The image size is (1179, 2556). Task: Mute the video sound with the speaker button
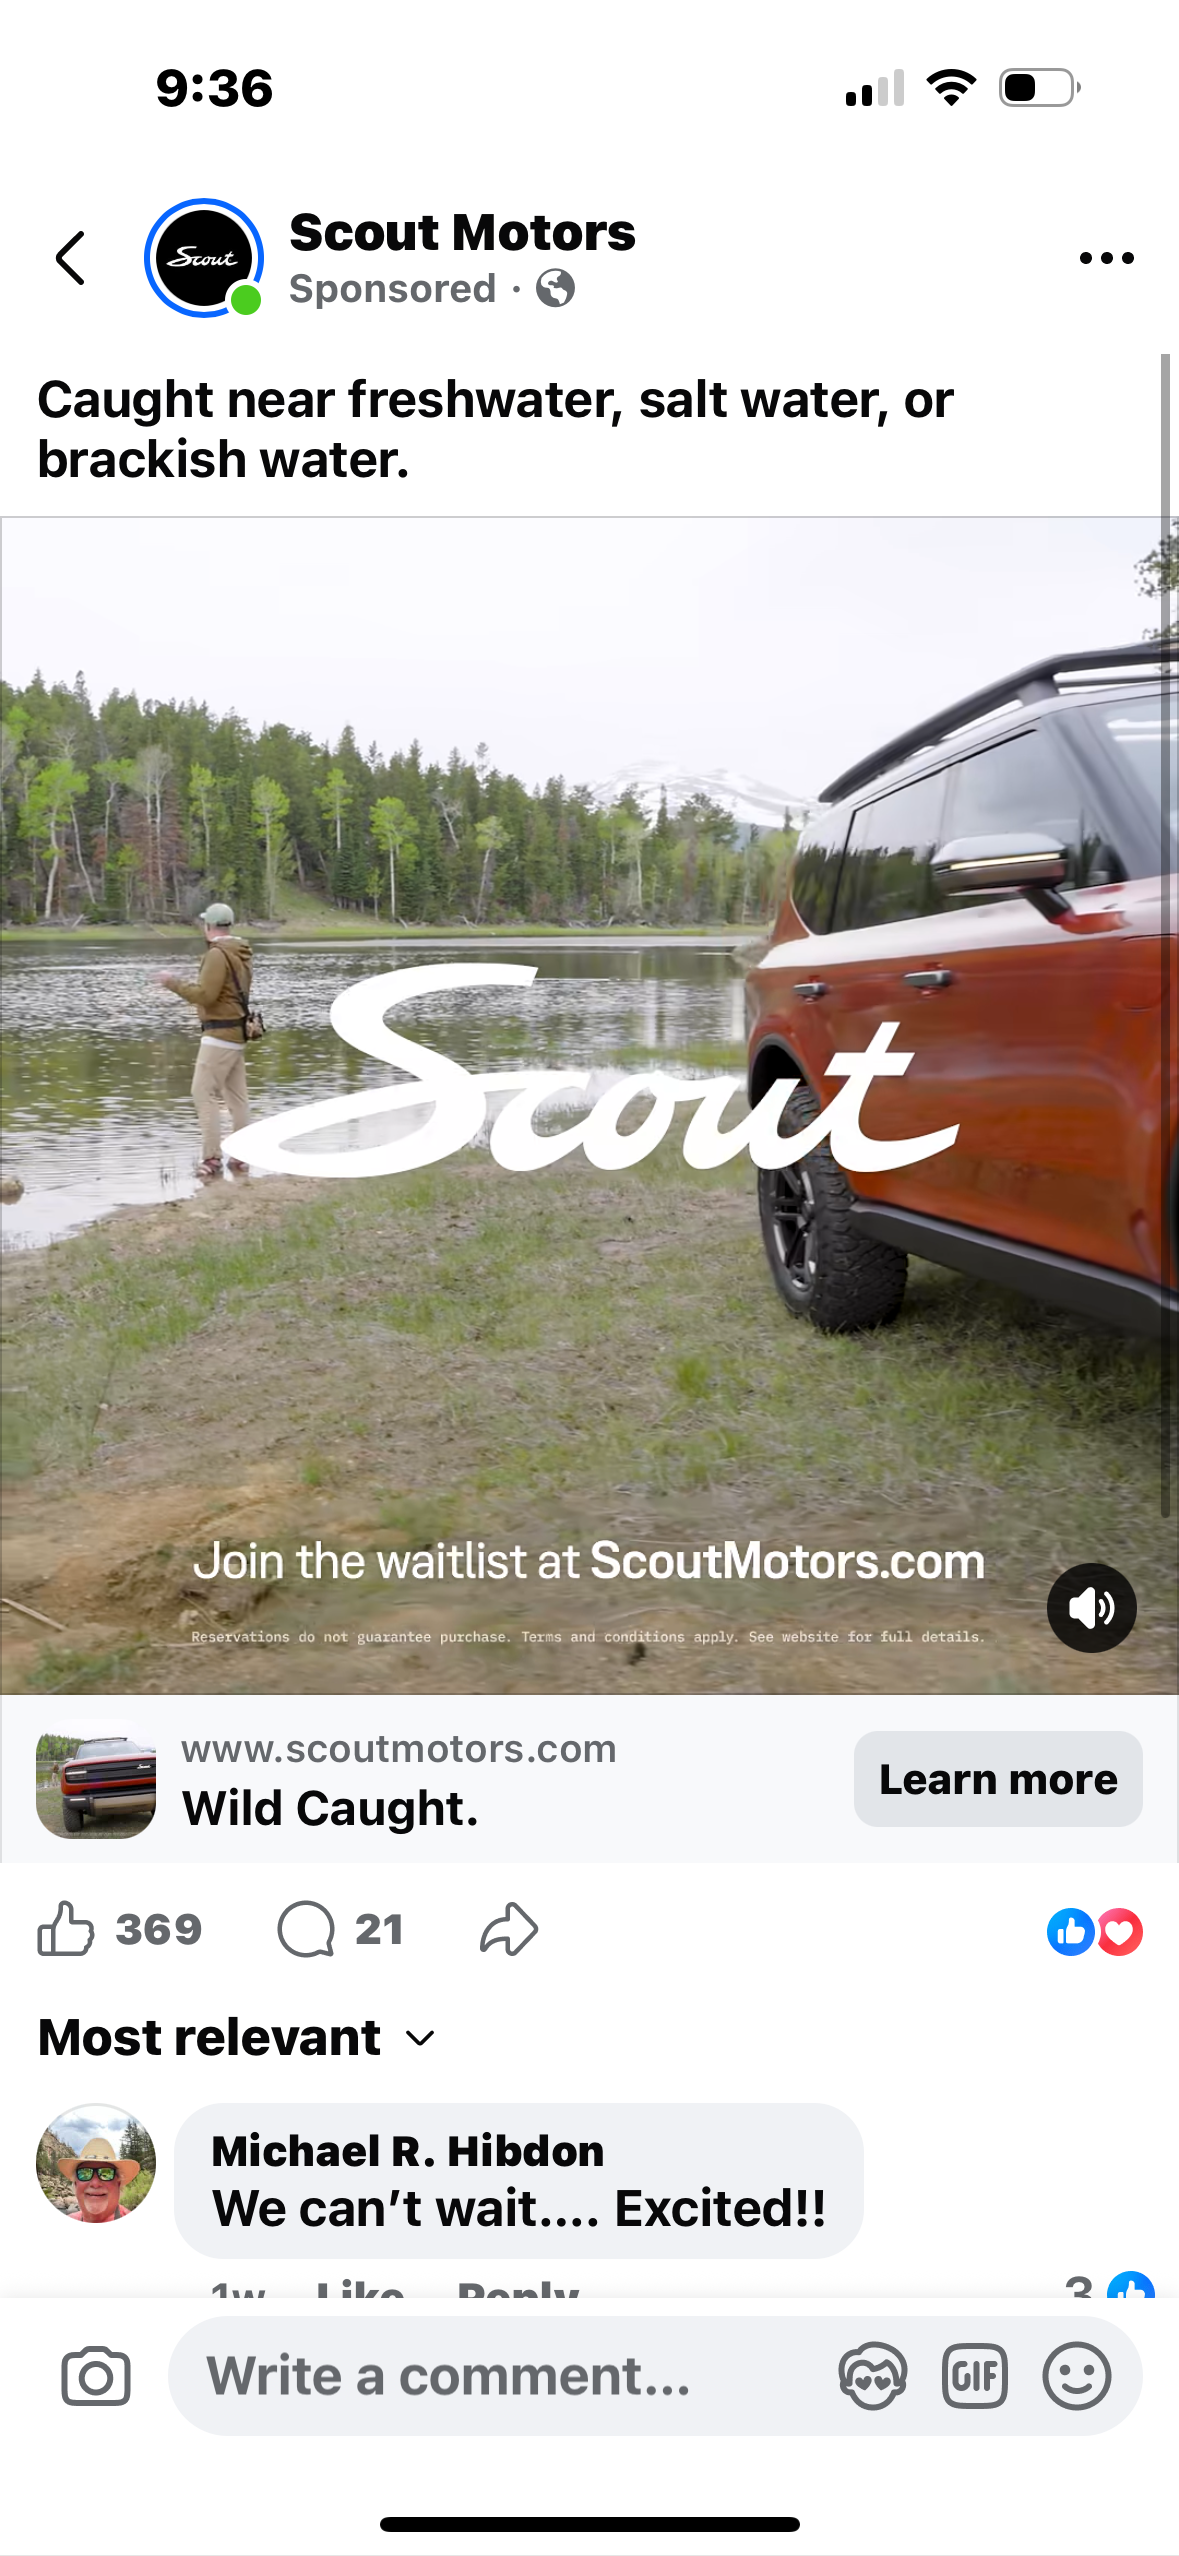pos(1091,1608)
